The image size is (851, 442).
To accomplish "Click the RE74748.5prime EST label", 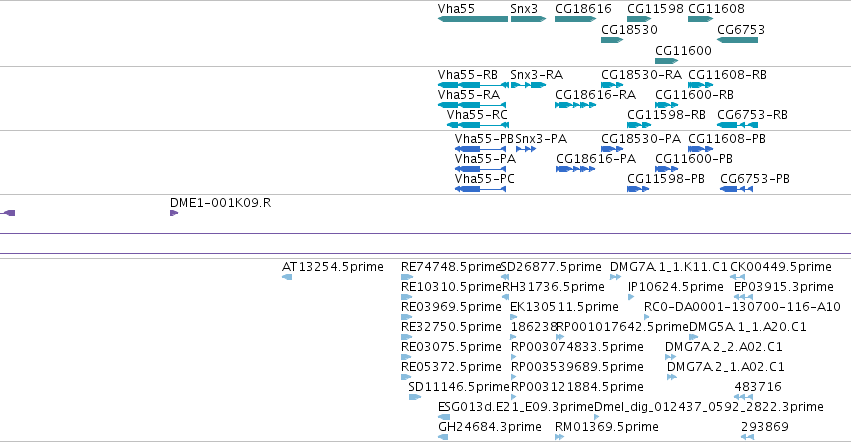I will click(x=451, y=267).
